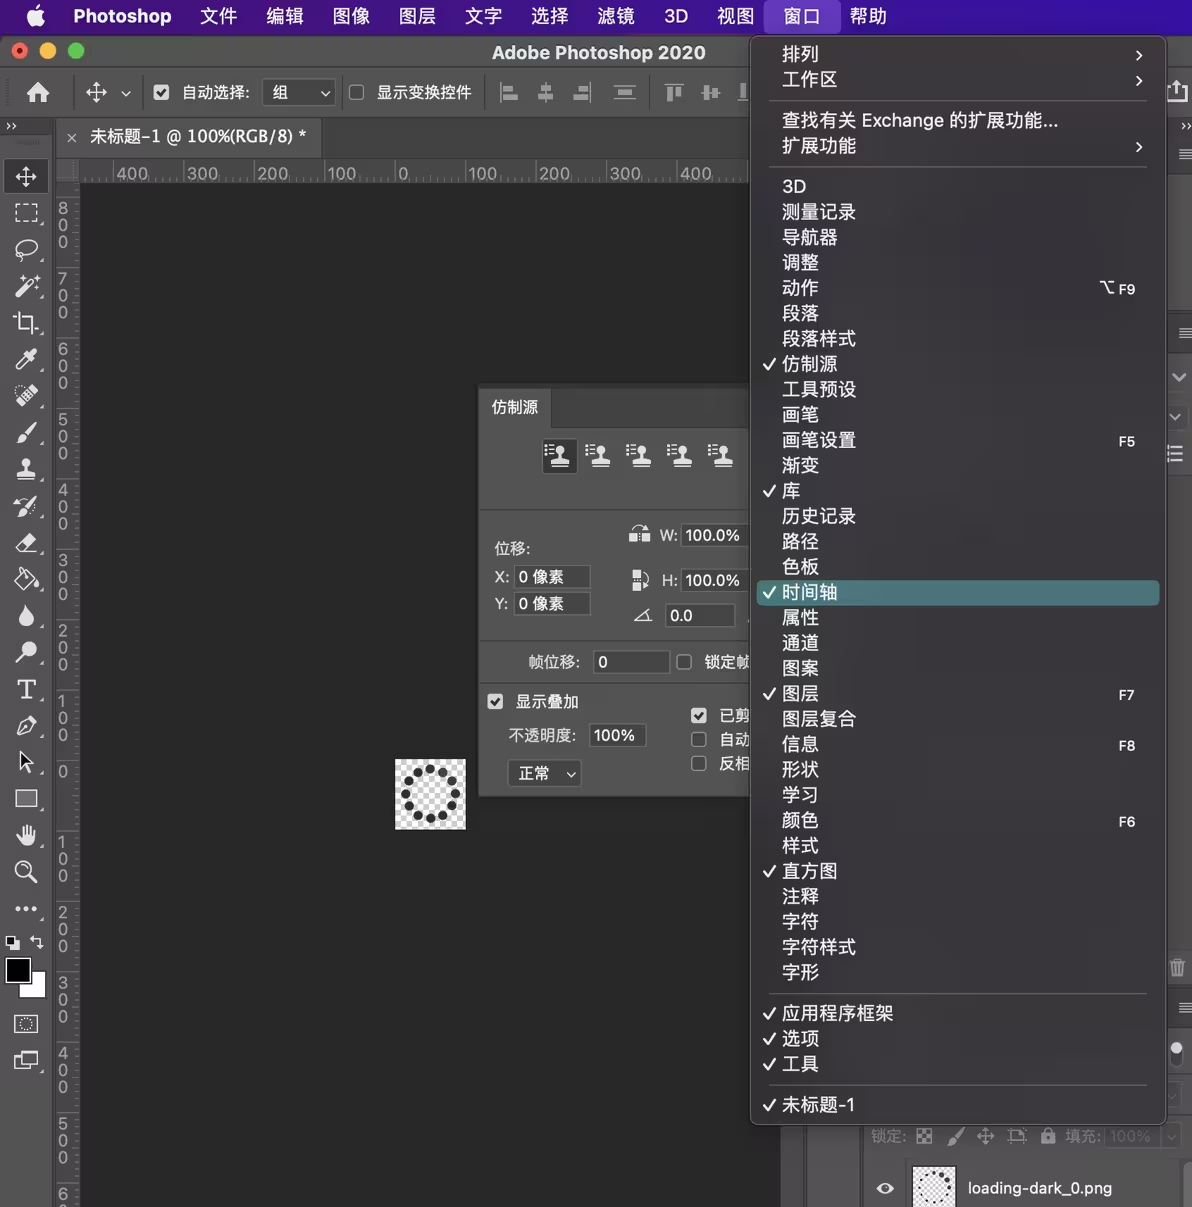Enable the 显示变换控件 checkbox
This screenshot has width=1192, height=1207.
356,93
